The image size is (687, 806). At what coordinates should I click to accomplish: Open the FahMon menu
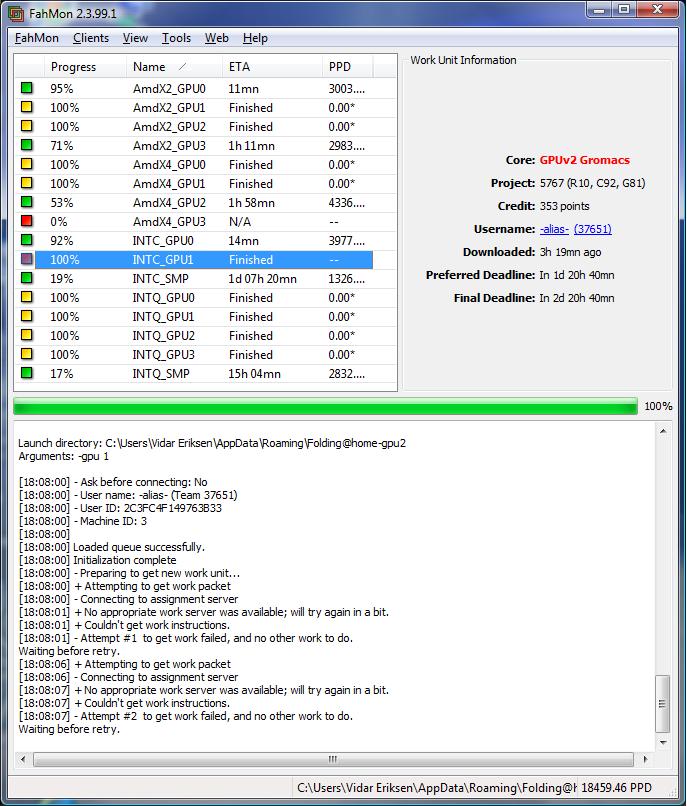tap(37, 38)
